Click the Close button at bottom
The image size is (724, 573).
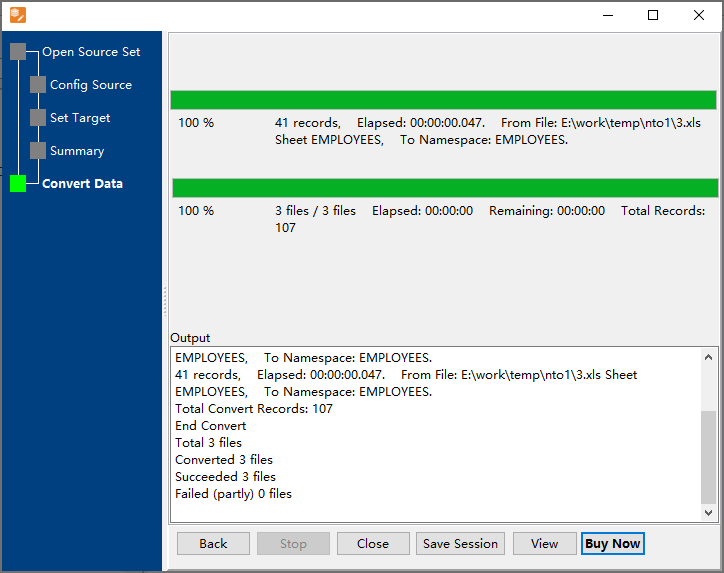(373, 544)
